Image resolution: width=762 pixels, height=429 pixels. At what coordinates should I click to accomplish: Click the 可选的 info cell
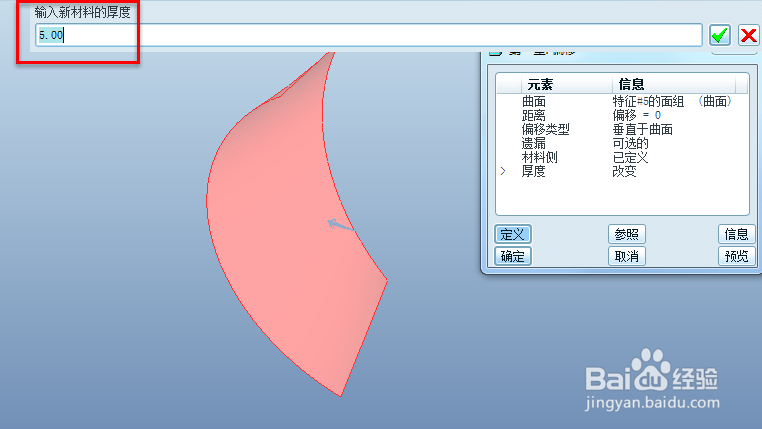point(630,143)
